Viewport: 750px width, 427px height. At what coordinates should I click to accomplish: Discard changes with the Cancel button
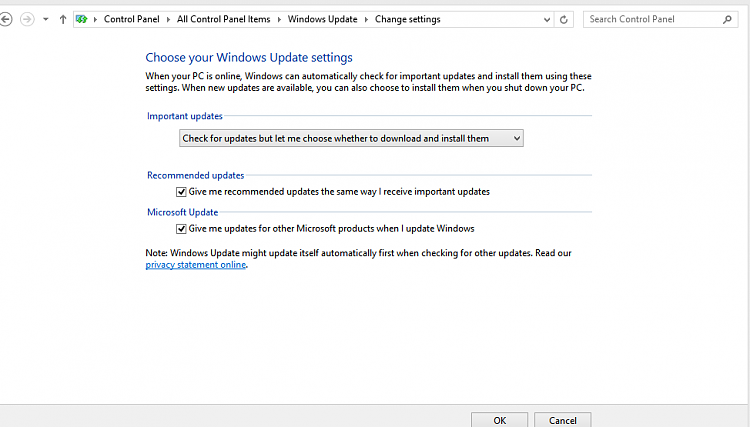coord(562,420)
